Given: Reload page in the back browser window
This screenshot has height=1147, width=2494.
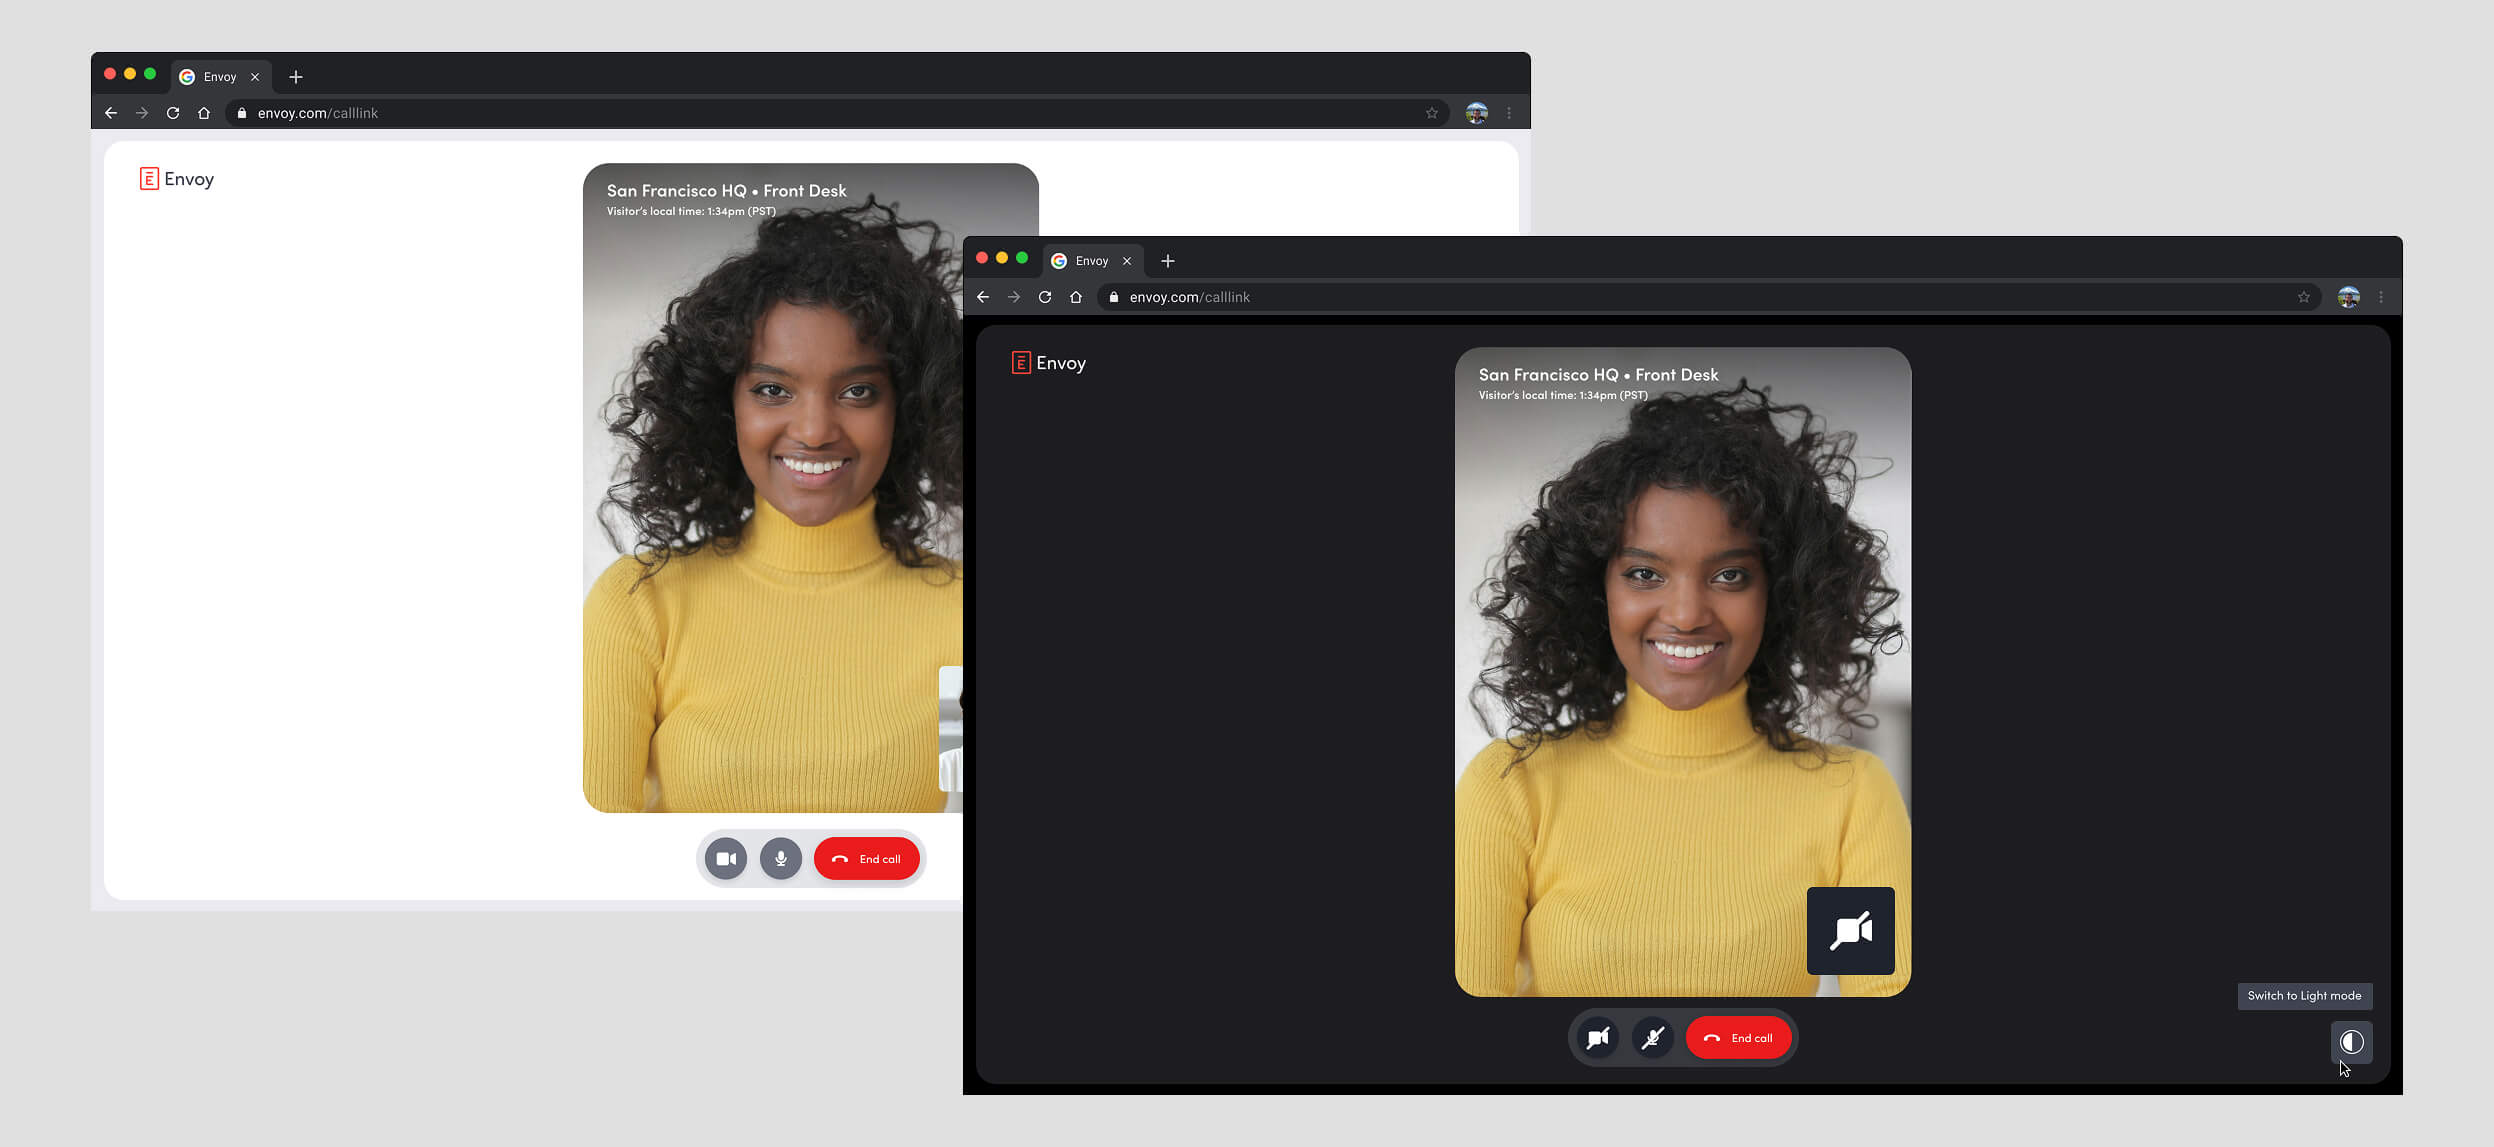Looking at the screenshot, I should (x=173, y=113).
